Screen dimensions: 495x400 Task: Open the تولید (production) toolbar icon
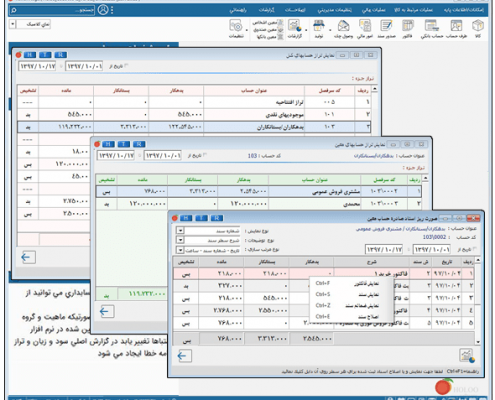click(x=319, y=29)
